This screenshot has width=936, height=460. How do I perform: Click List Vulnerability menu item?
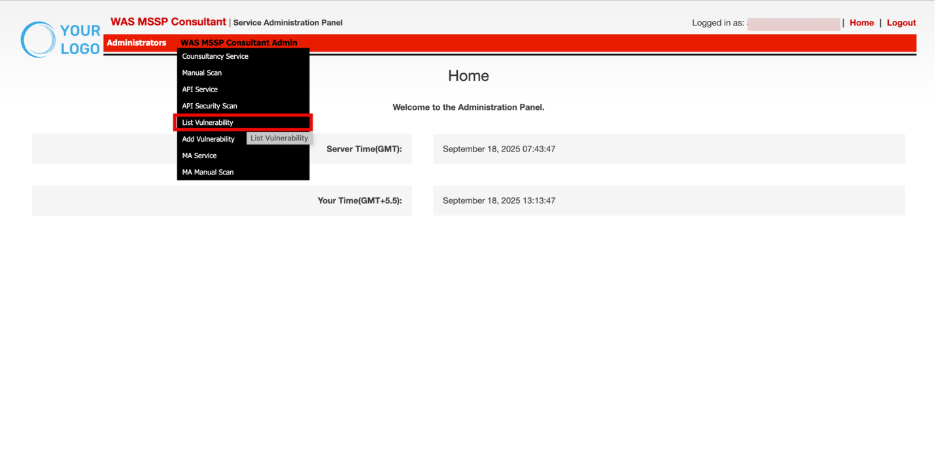pyautogui.click(x=243, y=122)
